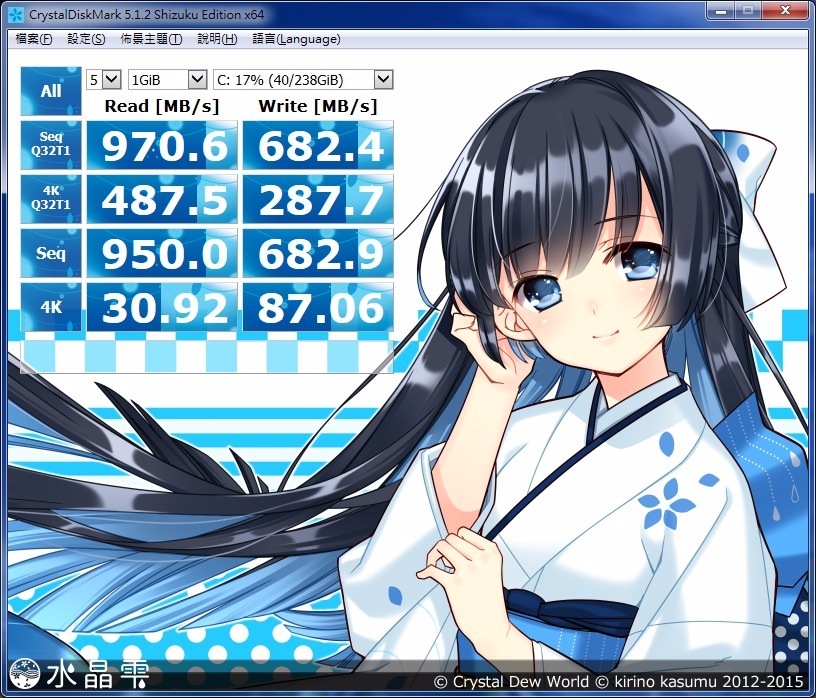Select the 4K Q32T1 write value 287.7
Screen dimensions: 816x698
tap(318, 199)
